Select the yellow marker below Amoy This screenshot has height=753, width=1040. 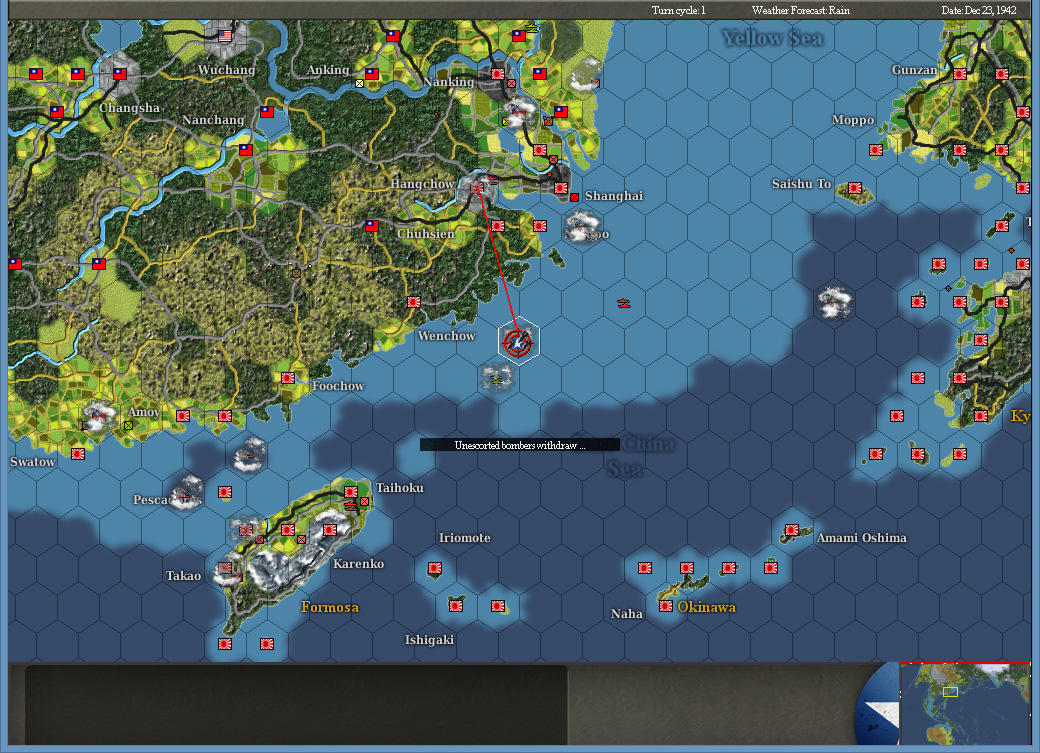click(x=129, y=425)
